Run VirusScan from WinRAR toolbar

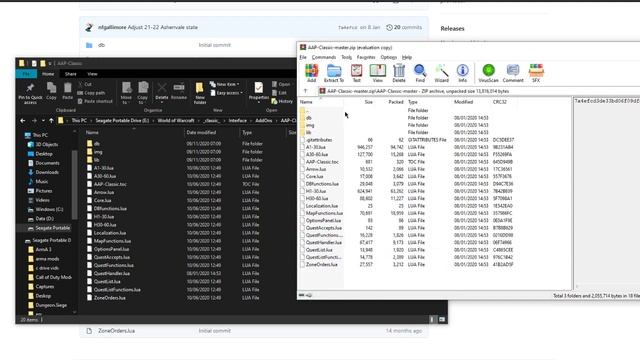click(x=488, y=73)
